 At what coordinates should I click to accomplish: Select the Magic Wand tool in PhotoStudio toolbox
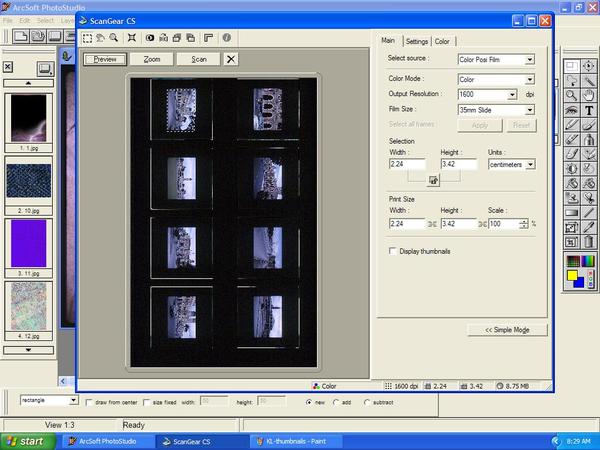[589, 81]
